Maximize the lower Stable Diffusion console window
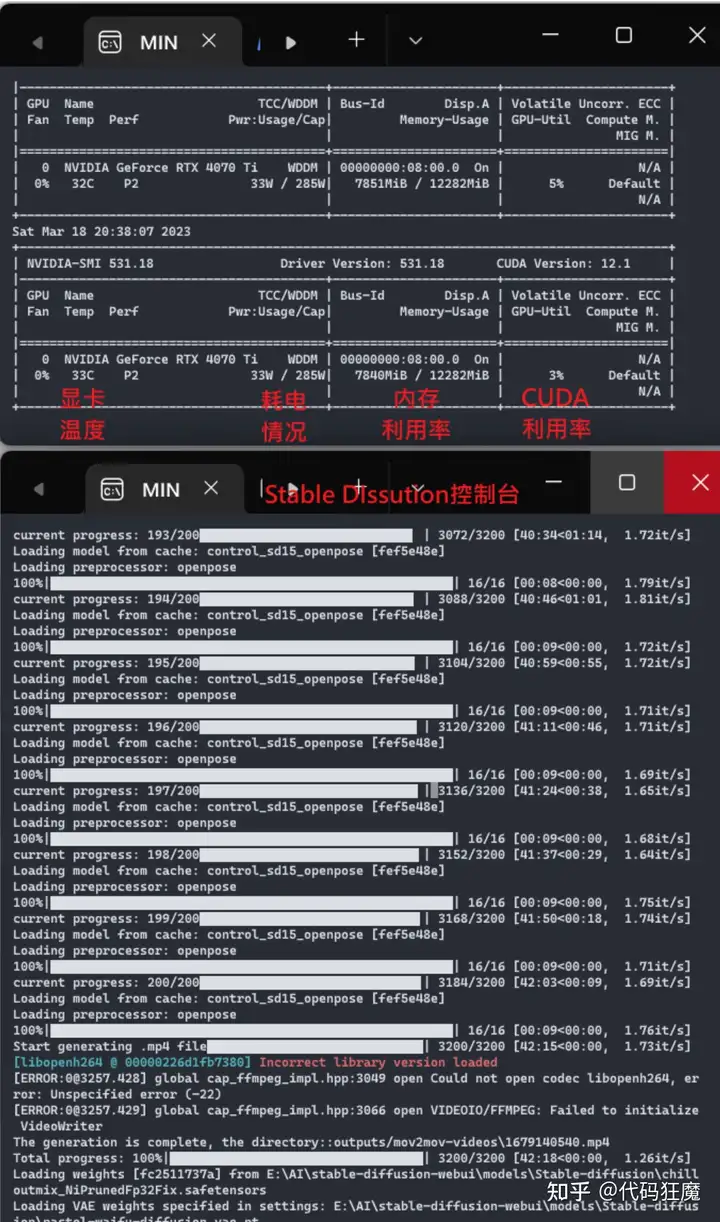Screen dimensions: 720x1222 [x=627, y=483]
